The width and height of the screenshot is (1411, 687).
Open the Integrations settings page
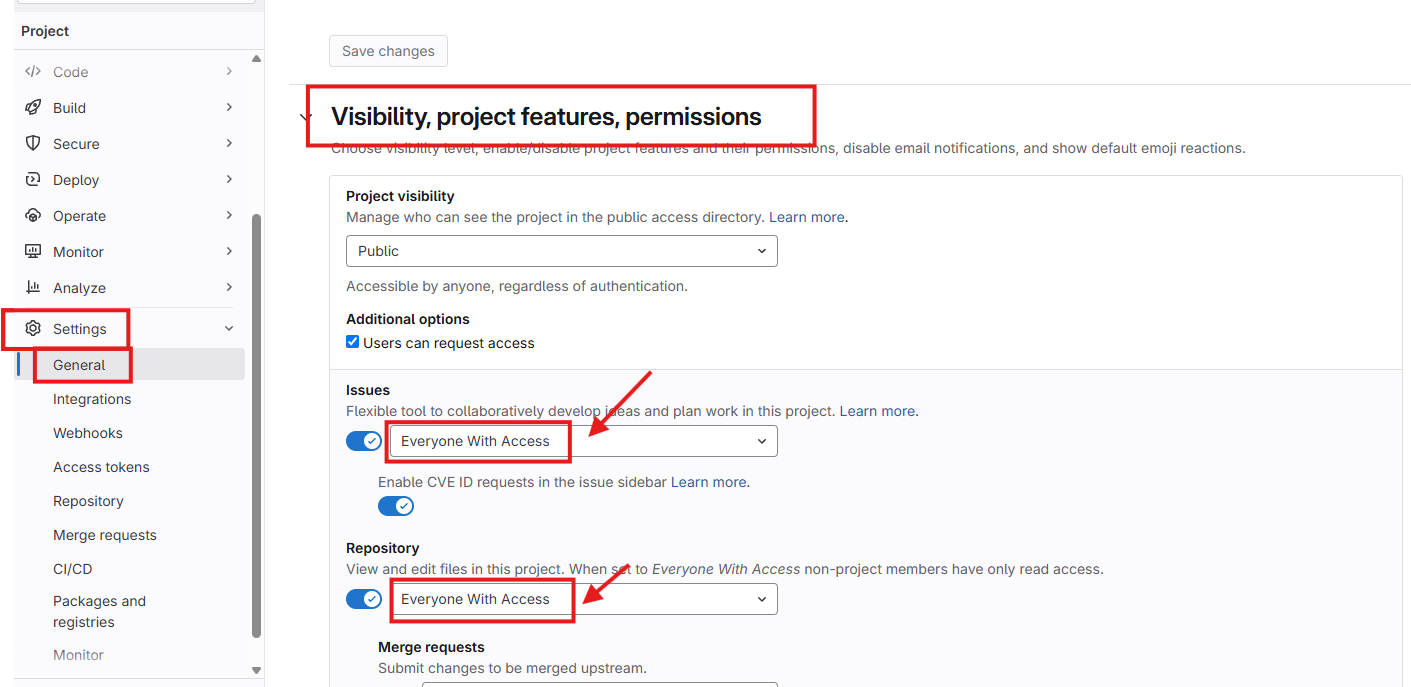pyautogui.click(x=92, y=399)
